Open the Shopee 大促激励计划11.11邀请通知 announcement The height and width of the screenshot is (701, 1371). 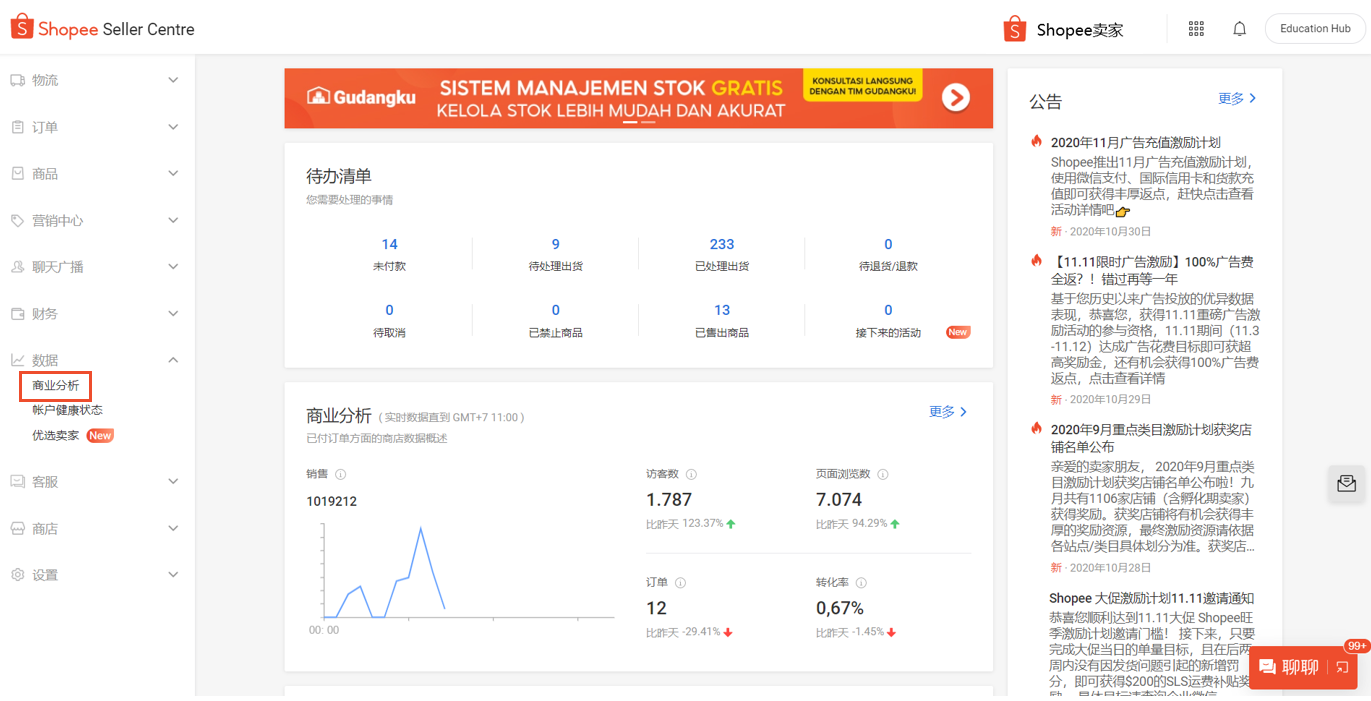click(1151, 598)
